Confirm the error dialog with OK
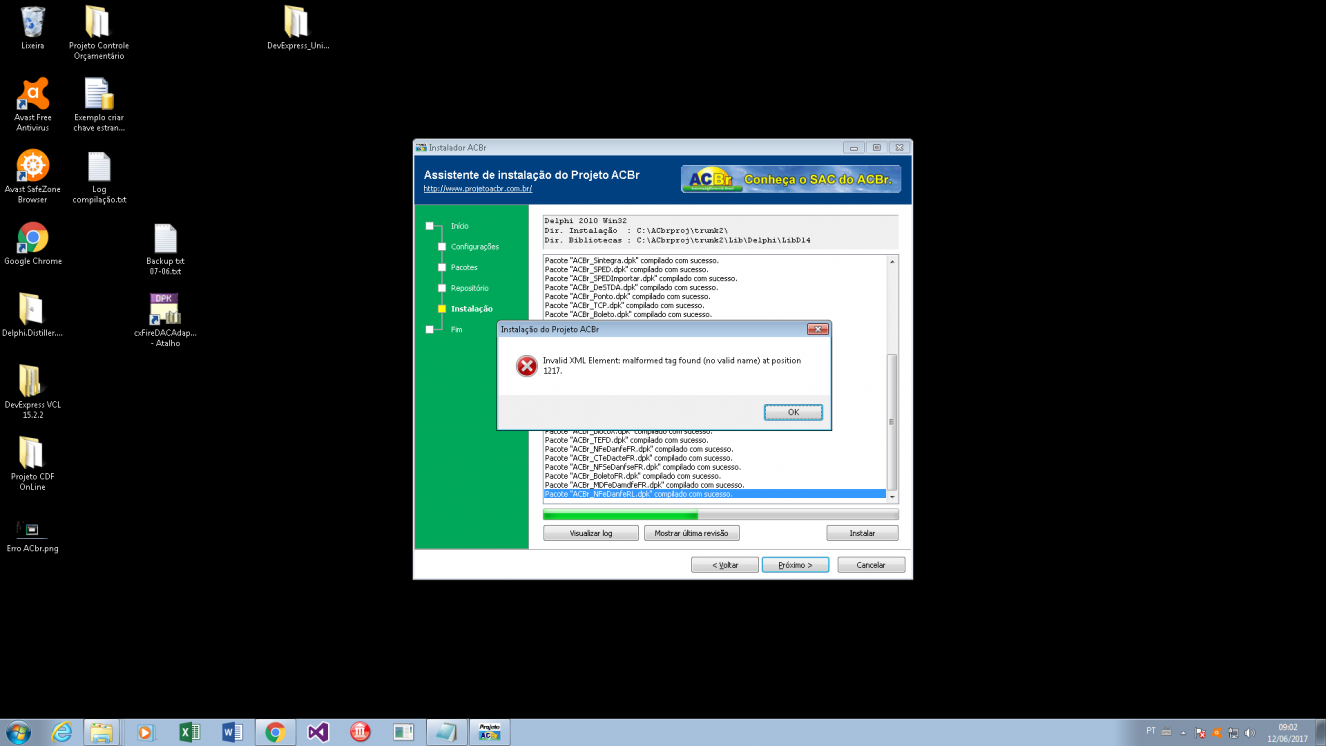The height and width of the screenshot is (746, 1326). click(793, 412)
